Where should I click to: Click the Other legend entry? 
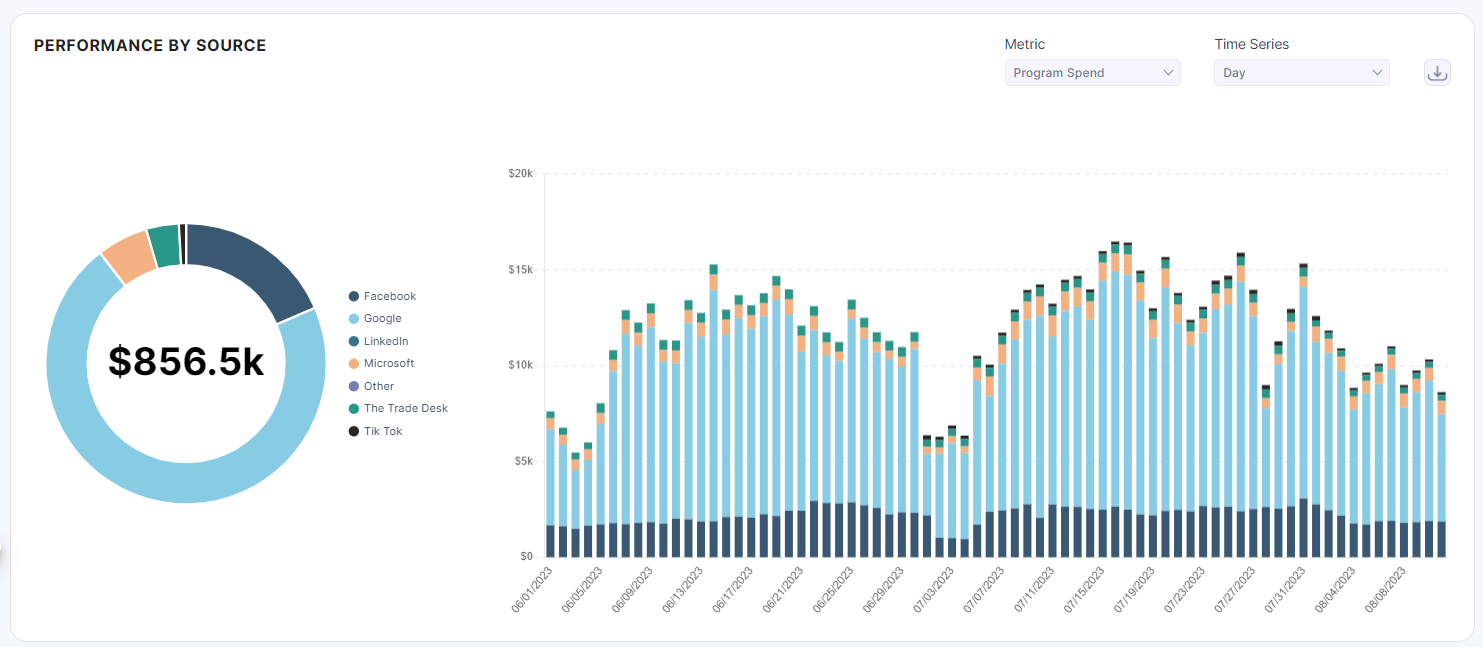point(378,386)
